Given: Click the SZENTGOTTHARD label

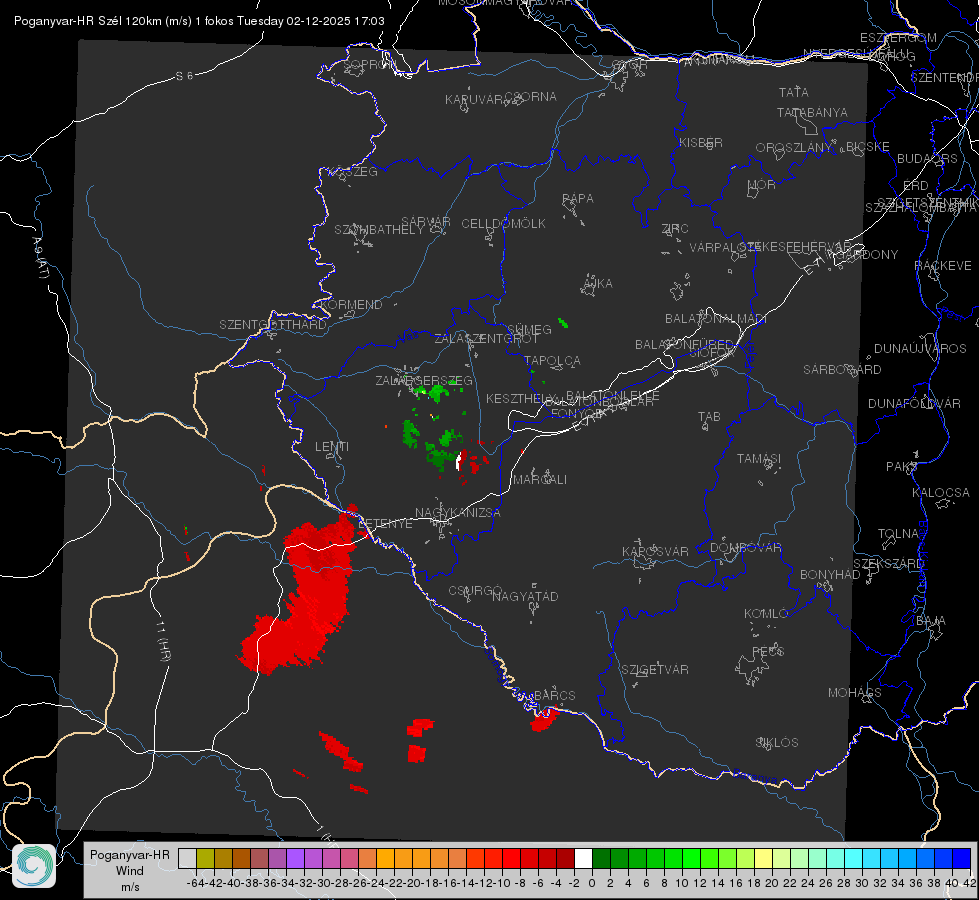Looking at the screenshot, I should (x=273, y=325).
